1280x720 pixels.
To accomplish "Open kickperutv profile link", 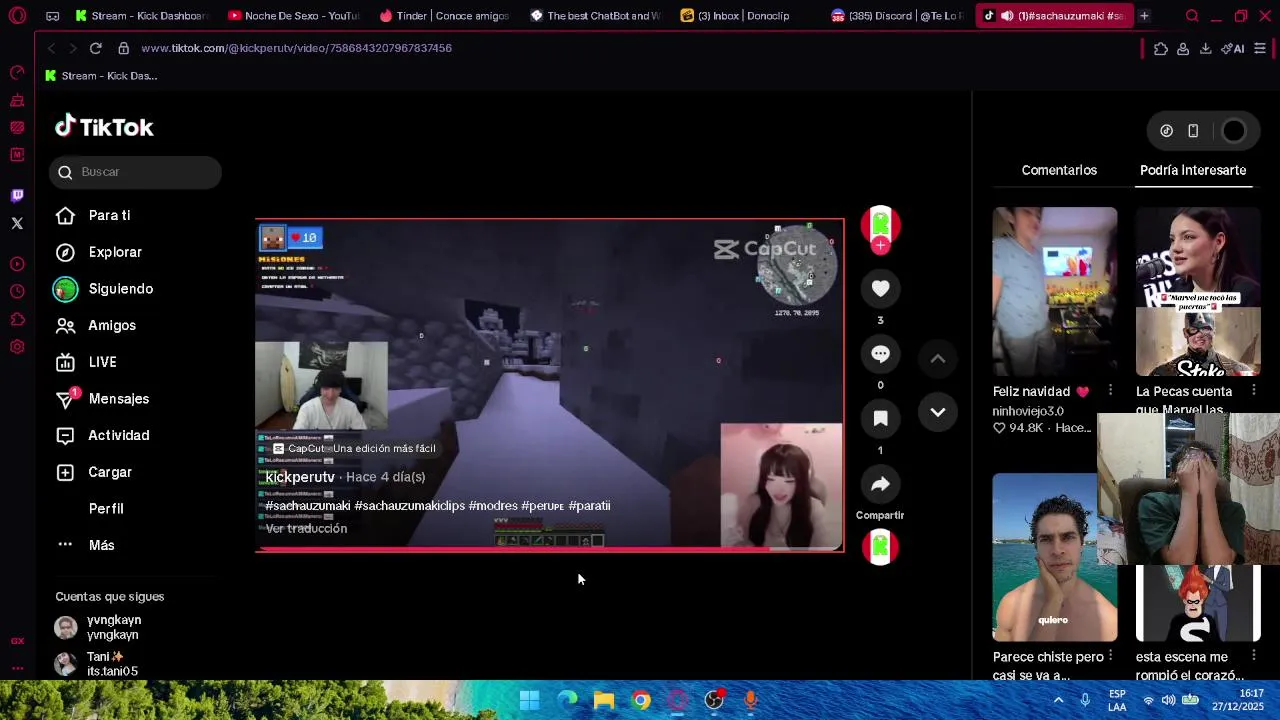I will (x=300, y=477).
